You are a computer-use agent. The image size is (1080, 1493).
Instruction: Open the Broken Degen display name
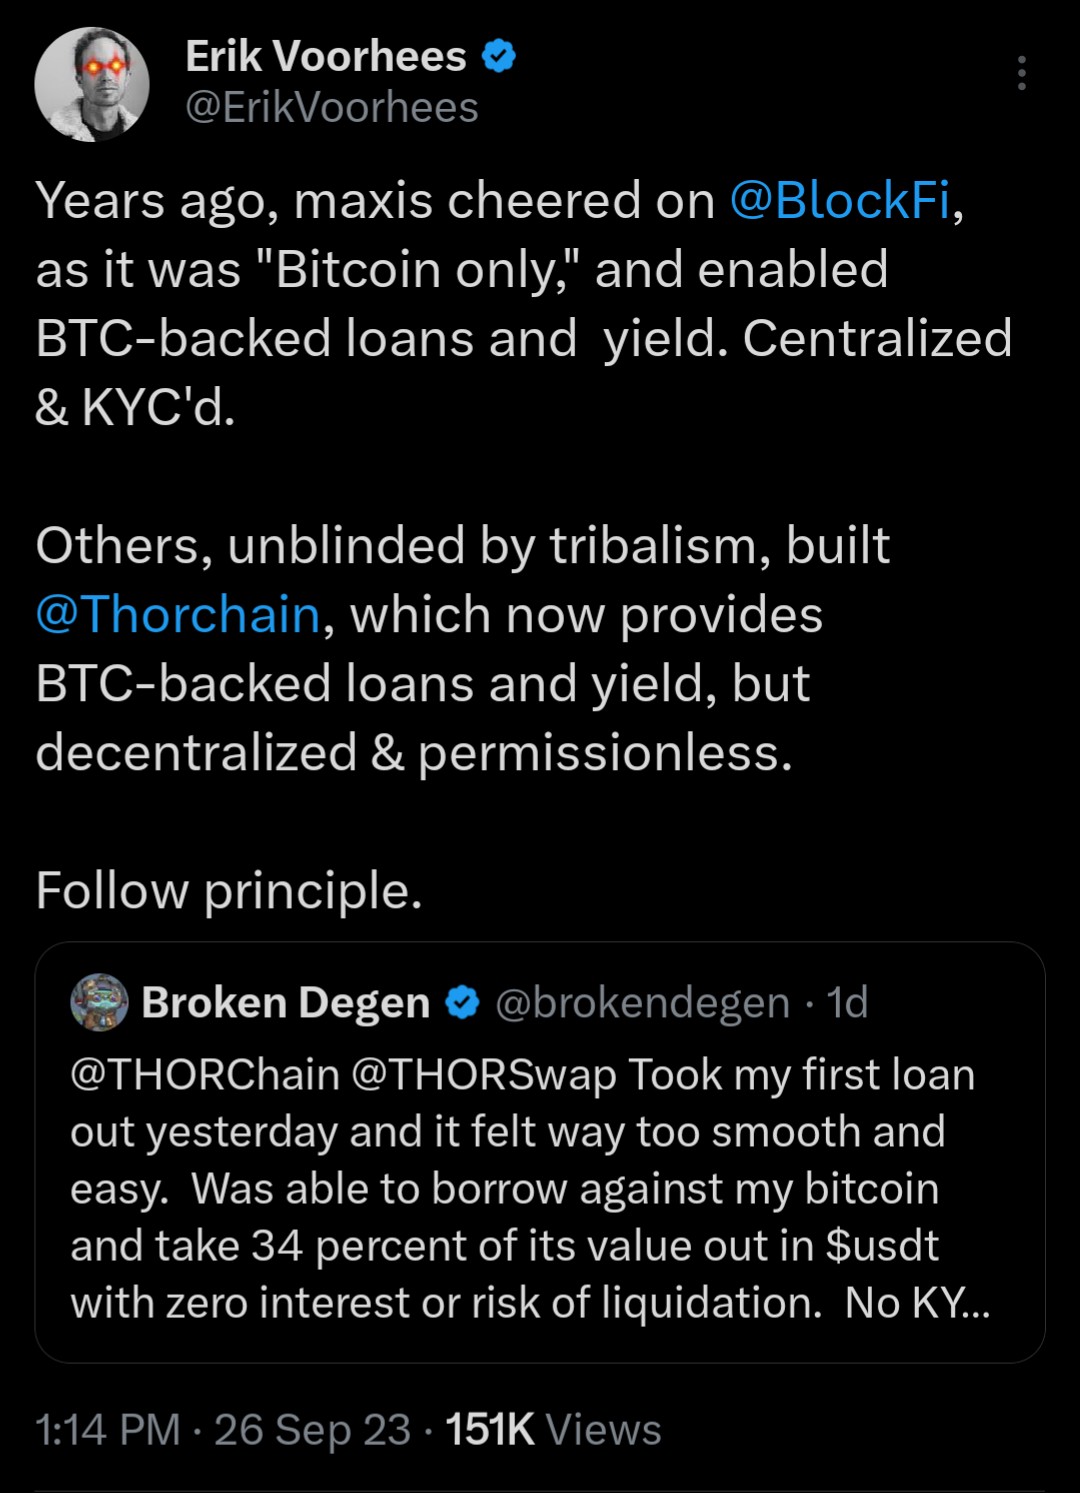[286, 1002]
